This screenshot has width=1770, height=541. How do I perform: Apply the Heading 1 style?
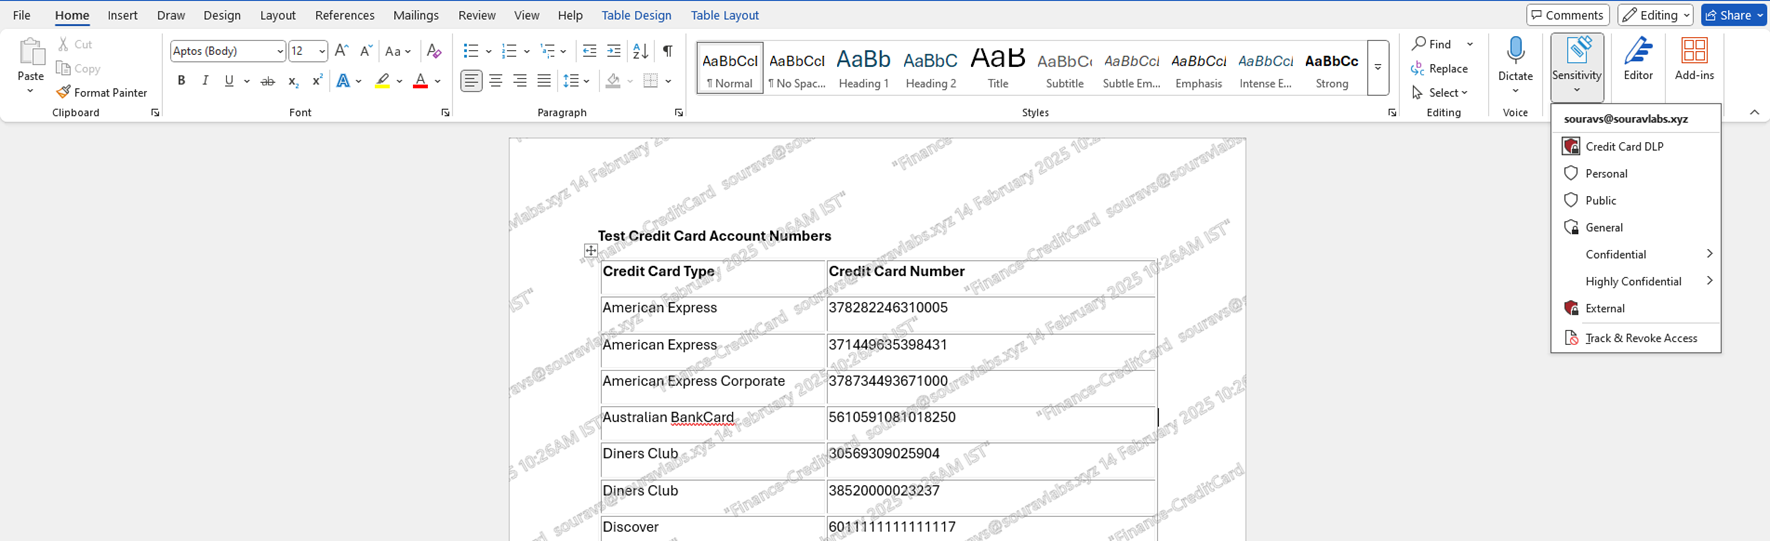click(863, 67)
